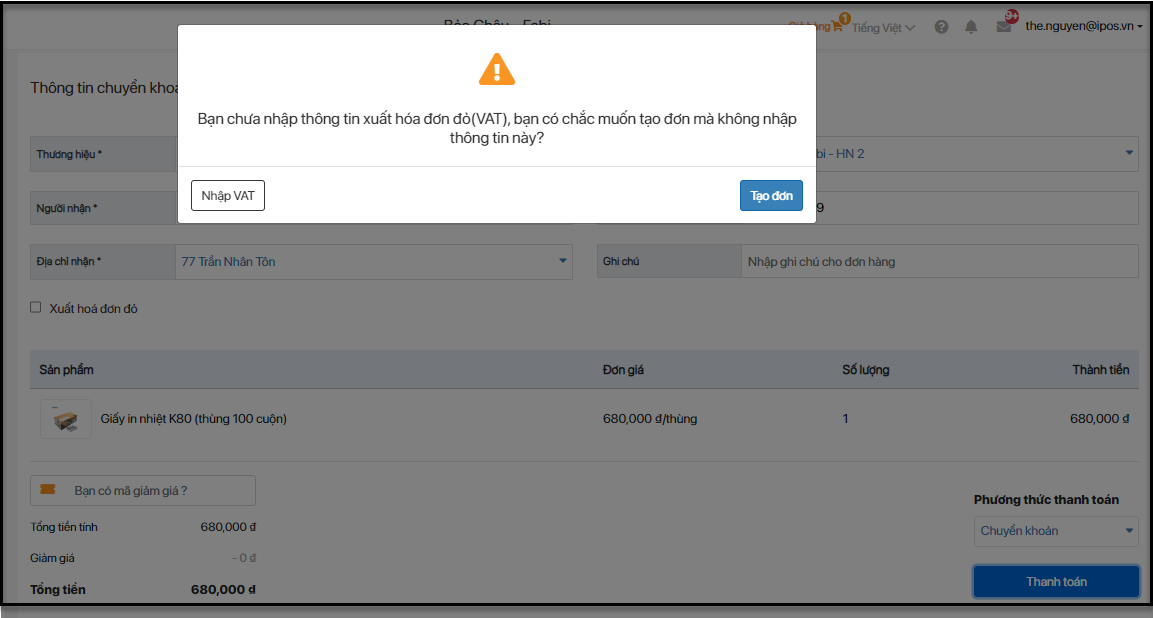Open the Chuyển khoản payment method dropdown
This screenshot has width=1153, height=618.
[1056, 531]
